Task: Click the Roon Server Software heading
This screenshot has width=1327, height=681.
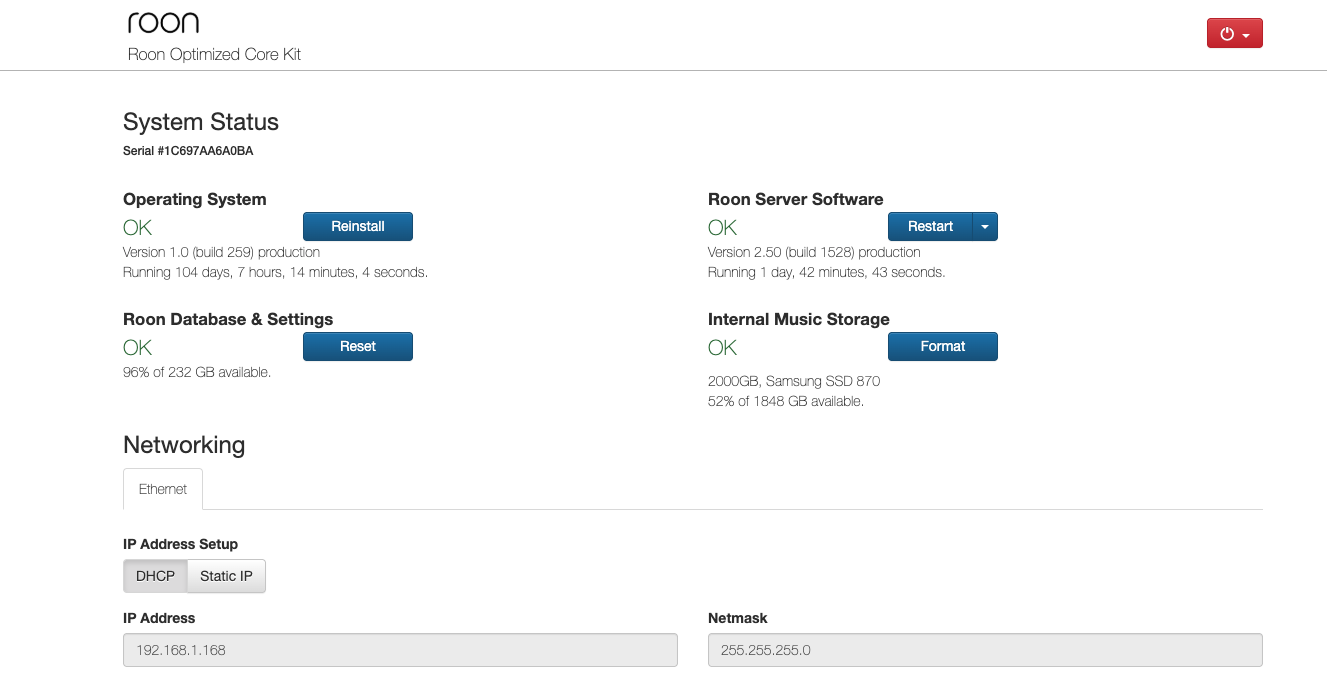Action: (796, 199)
